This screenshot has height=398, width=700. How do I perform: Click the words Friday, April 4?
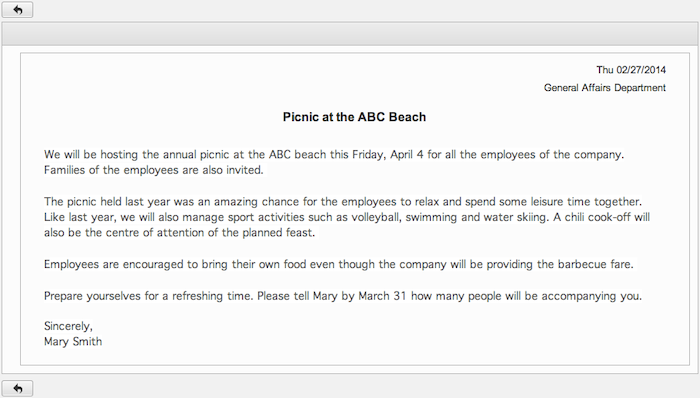click(x=388, y=155)
